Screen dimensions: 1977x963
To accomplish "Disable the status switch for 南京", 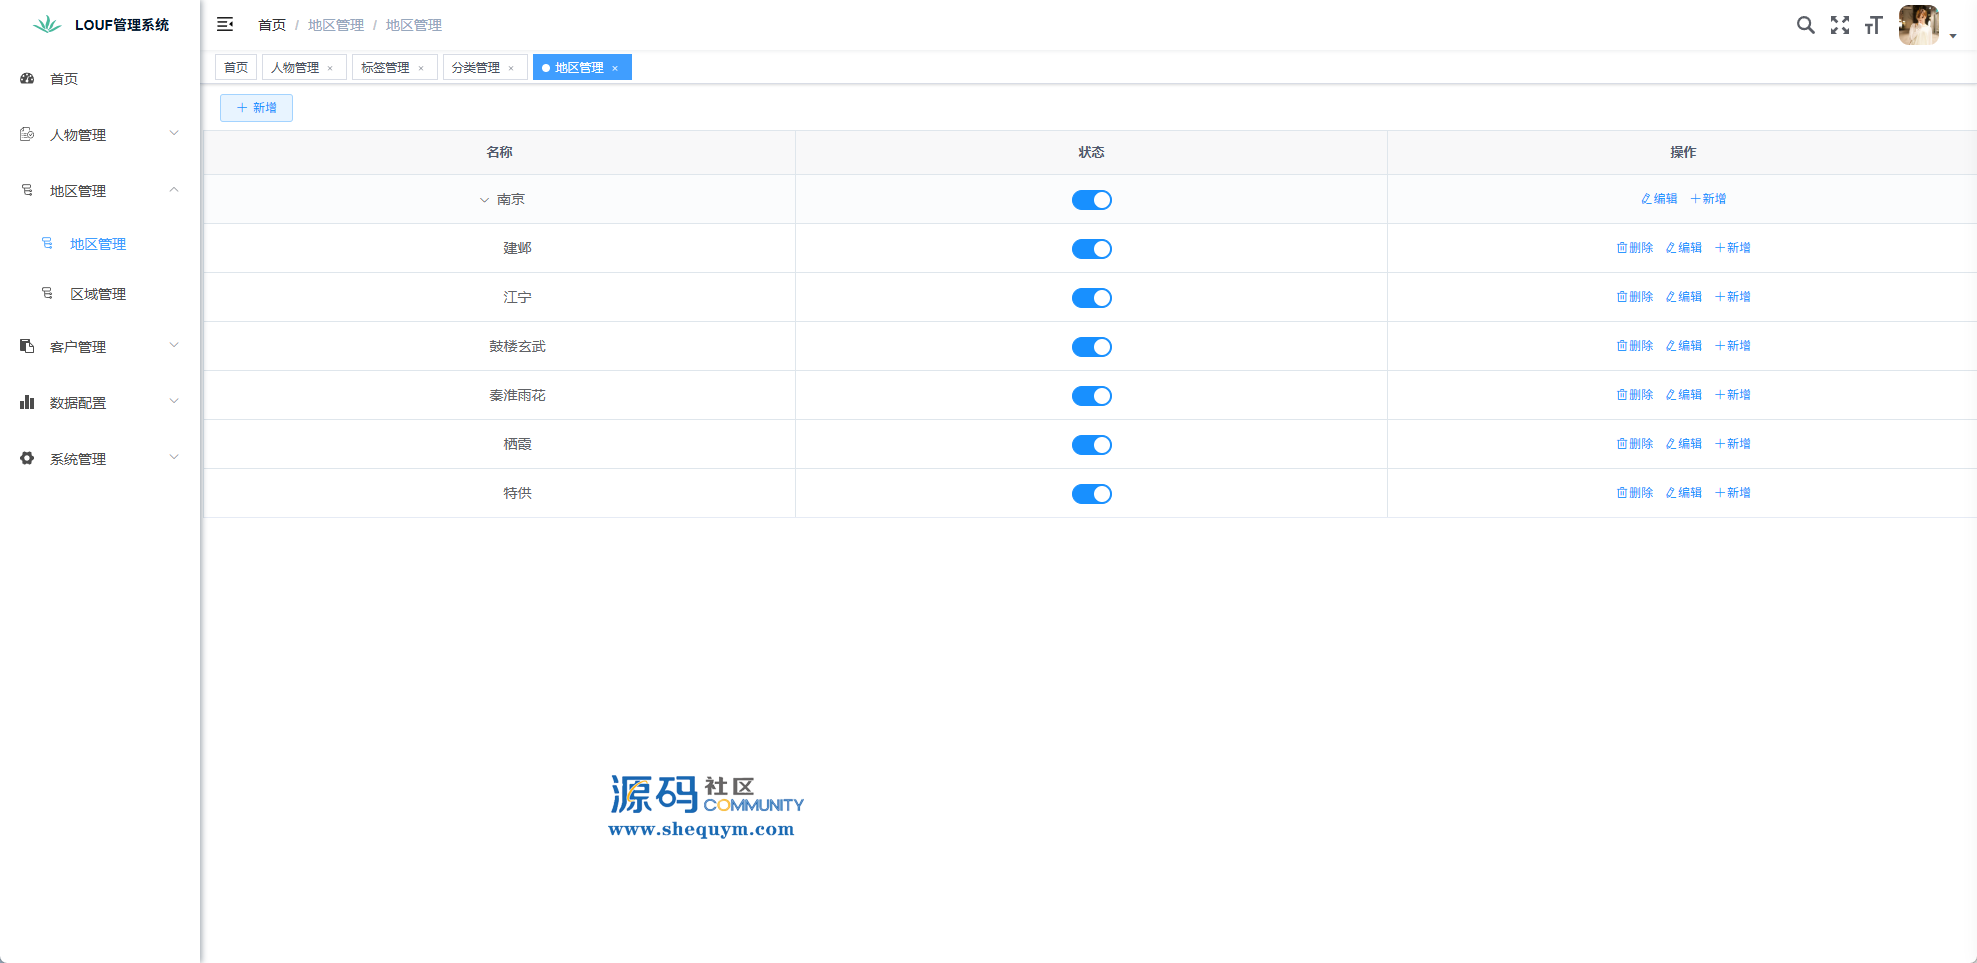I will tap(1091, 200).
